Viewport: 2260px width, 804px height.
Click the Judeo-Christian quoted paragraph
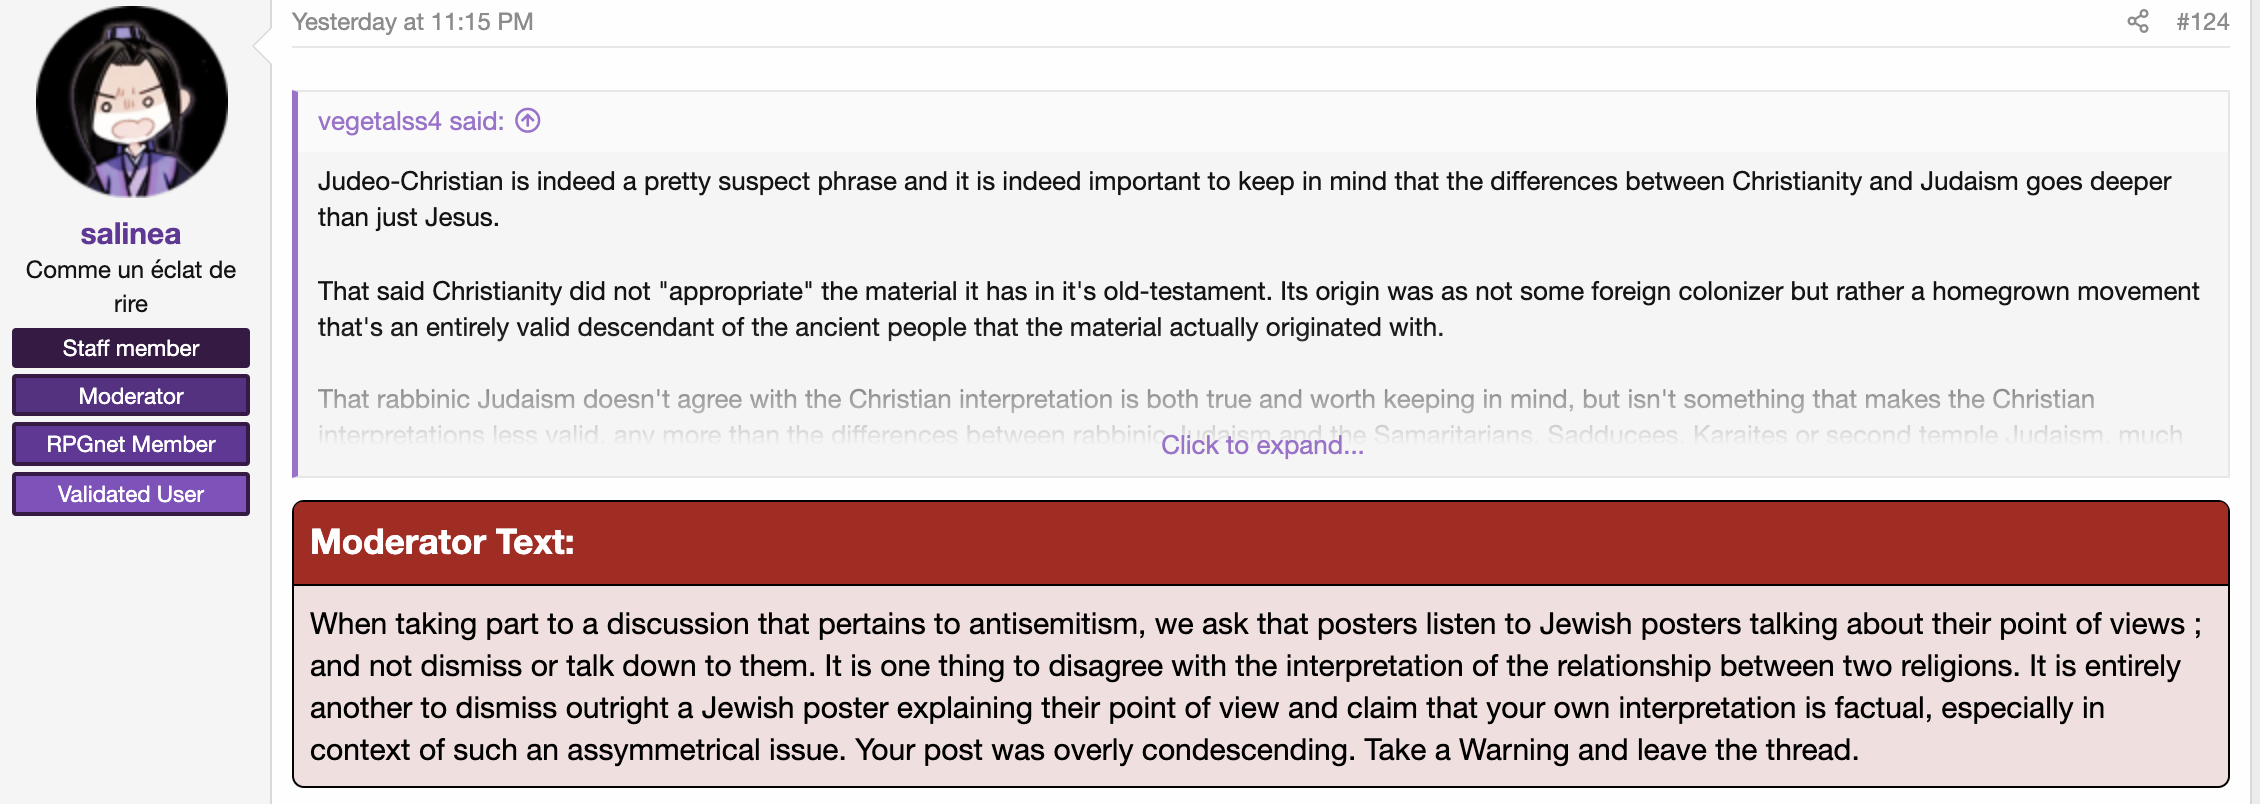point(1245,199)
